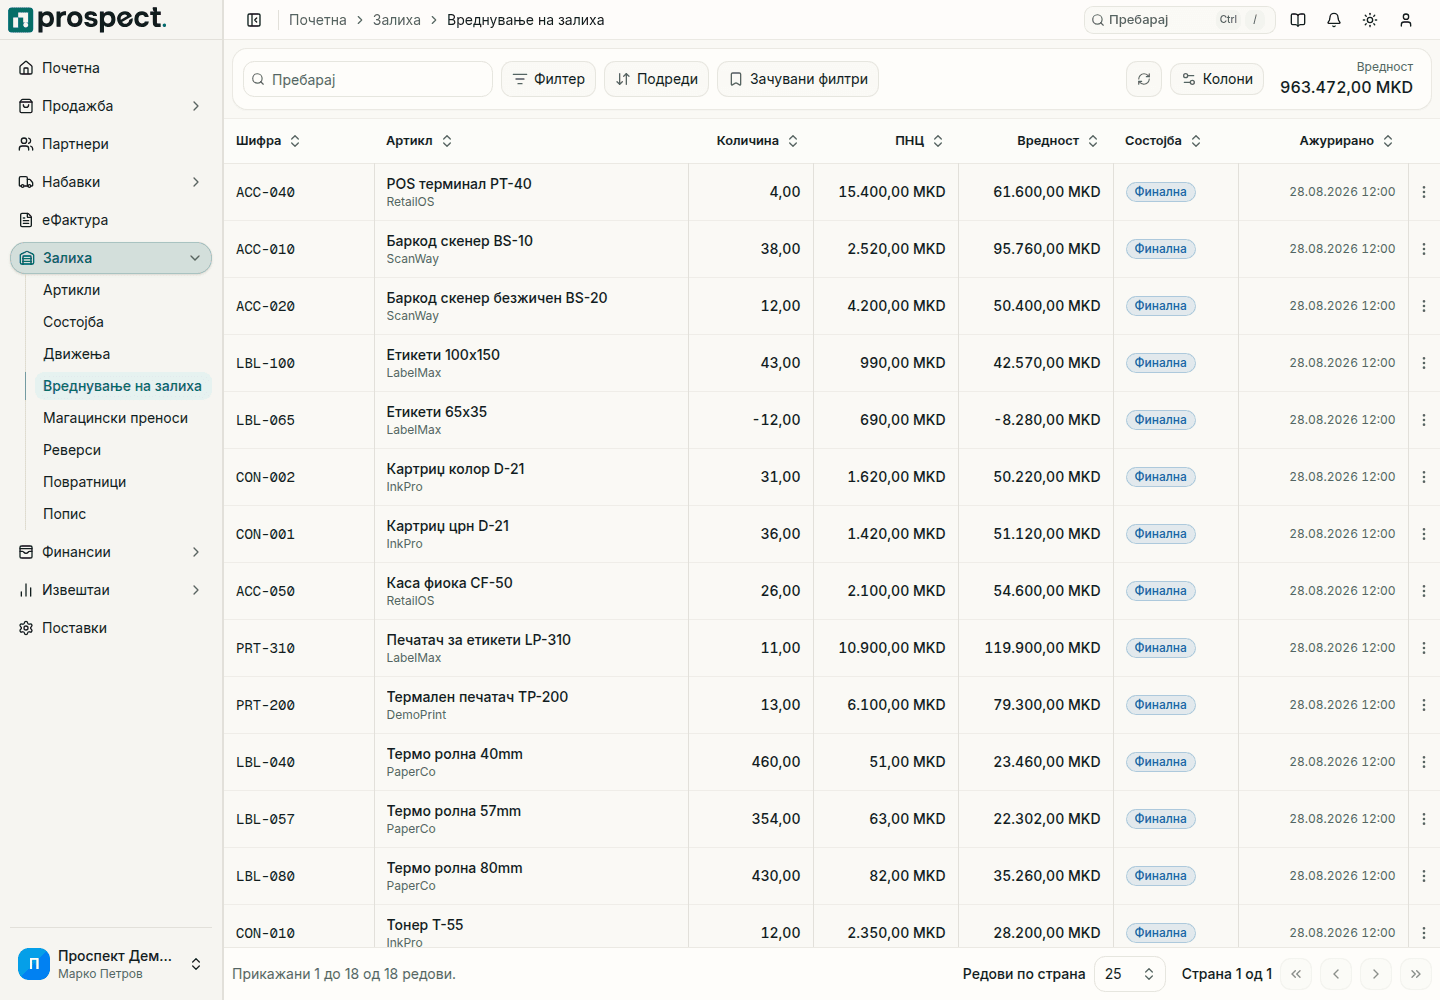Go to the first page arrow
The image size is (1440, 1000).
point(1296,974)
